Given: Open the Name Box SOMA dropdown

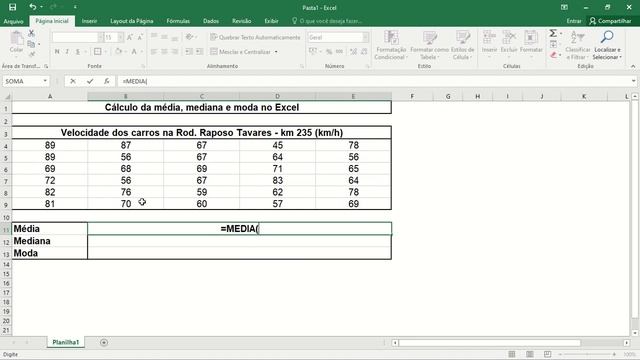Looking at the screenshot, I should coord(45,81).
